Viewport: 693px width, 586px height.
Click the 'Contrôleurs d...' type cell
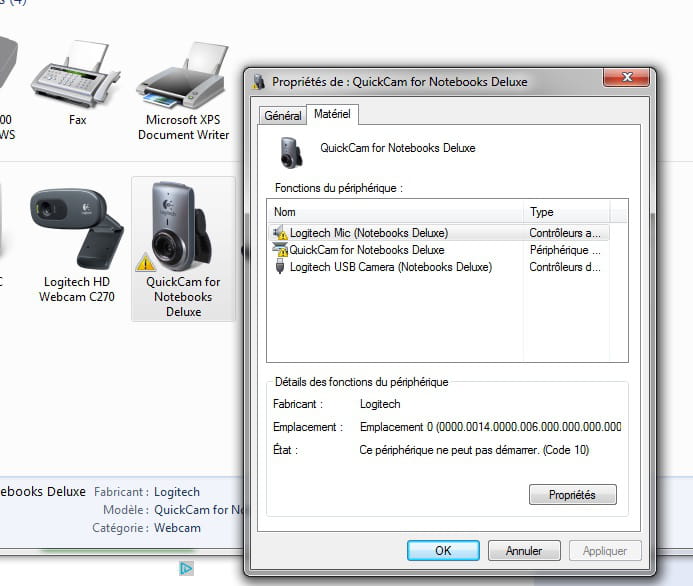click(x=565, y=267)
